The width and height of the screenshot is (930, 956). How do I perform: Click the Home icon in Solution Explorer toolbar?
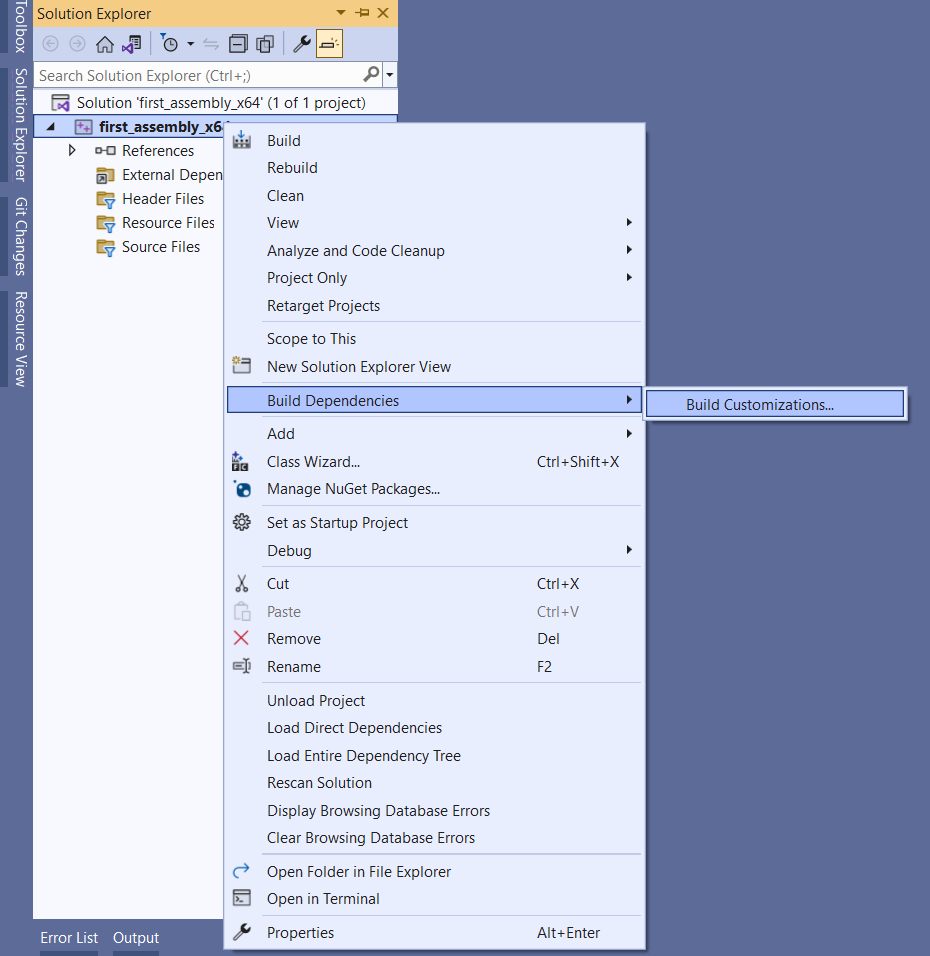(105, 44)
